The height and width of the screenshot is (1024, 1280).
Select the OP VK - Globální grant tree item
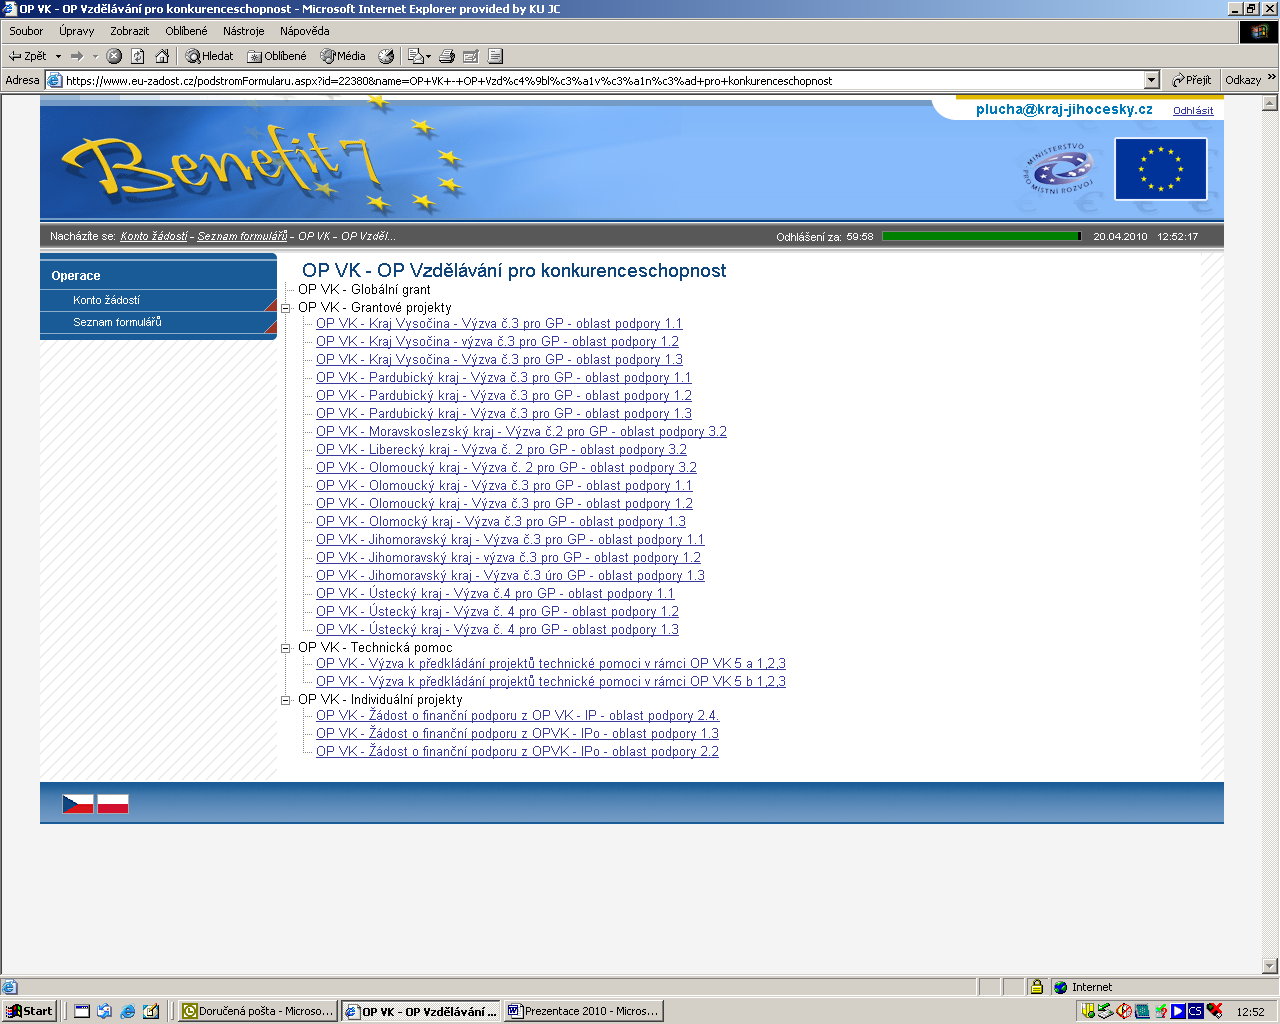pos(364,290)
